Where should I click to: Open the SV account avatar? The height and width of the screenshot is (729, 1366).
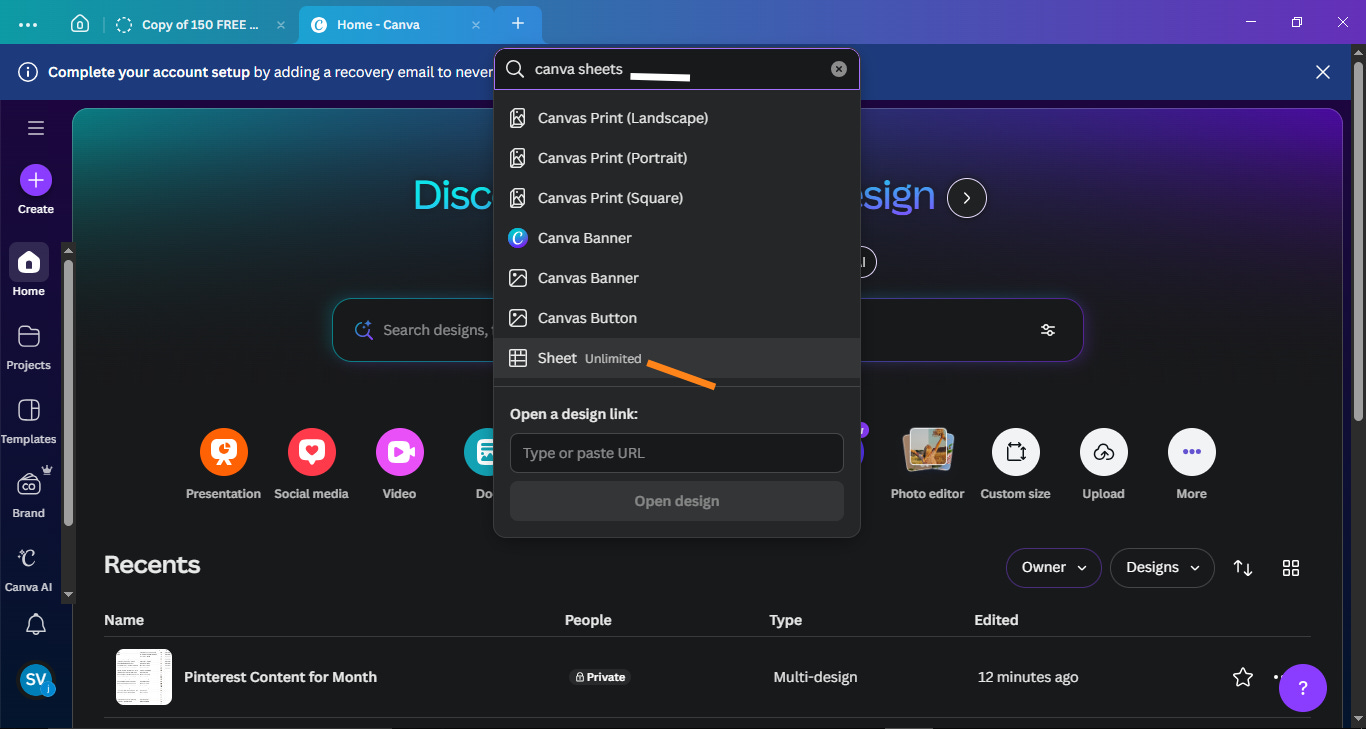[x=36, y=680]
